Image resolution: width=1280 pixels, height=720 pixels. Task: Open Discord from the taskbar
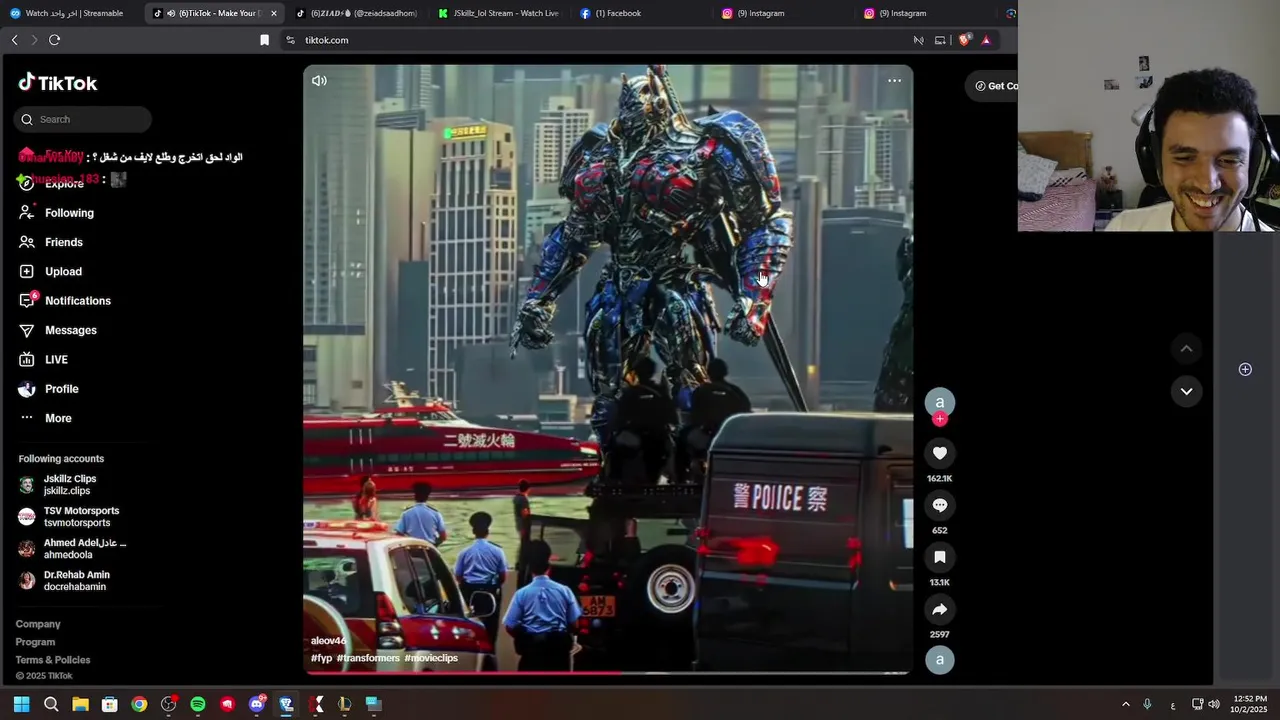[257, 704]
